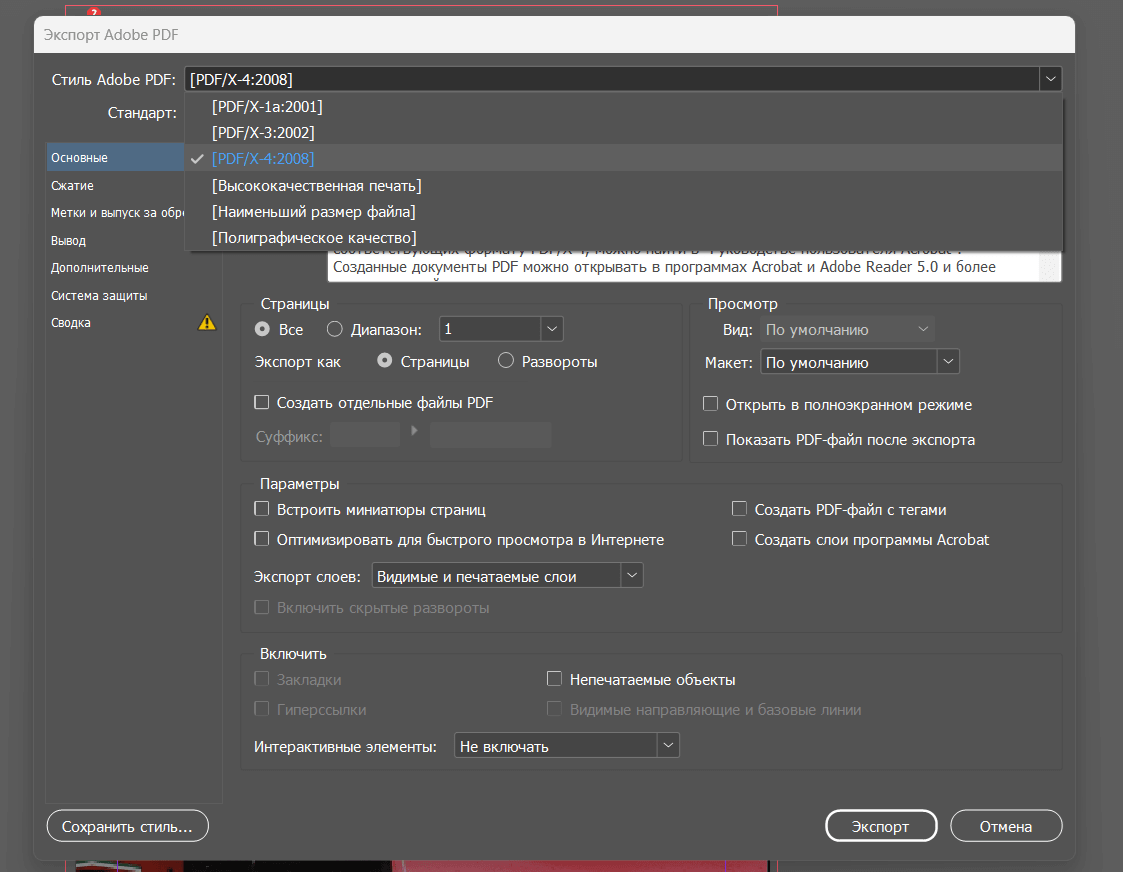1123x872 pixels.
Task: Enable Непечатаемые объекты checkbox
Action: (x=554, y=679)
